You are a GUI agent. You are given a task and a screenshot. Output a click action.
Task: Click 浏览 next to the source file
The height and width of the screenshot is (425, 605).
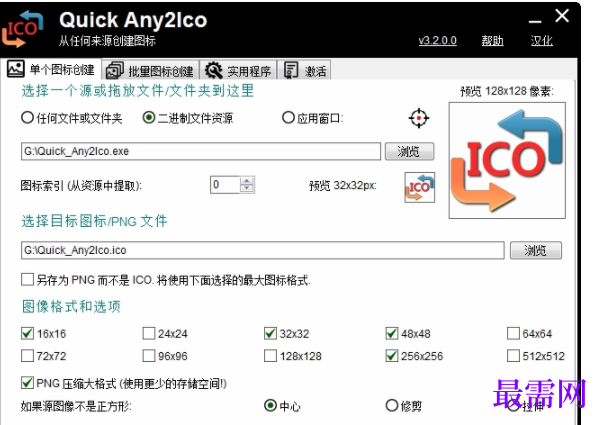click(409, 151)
